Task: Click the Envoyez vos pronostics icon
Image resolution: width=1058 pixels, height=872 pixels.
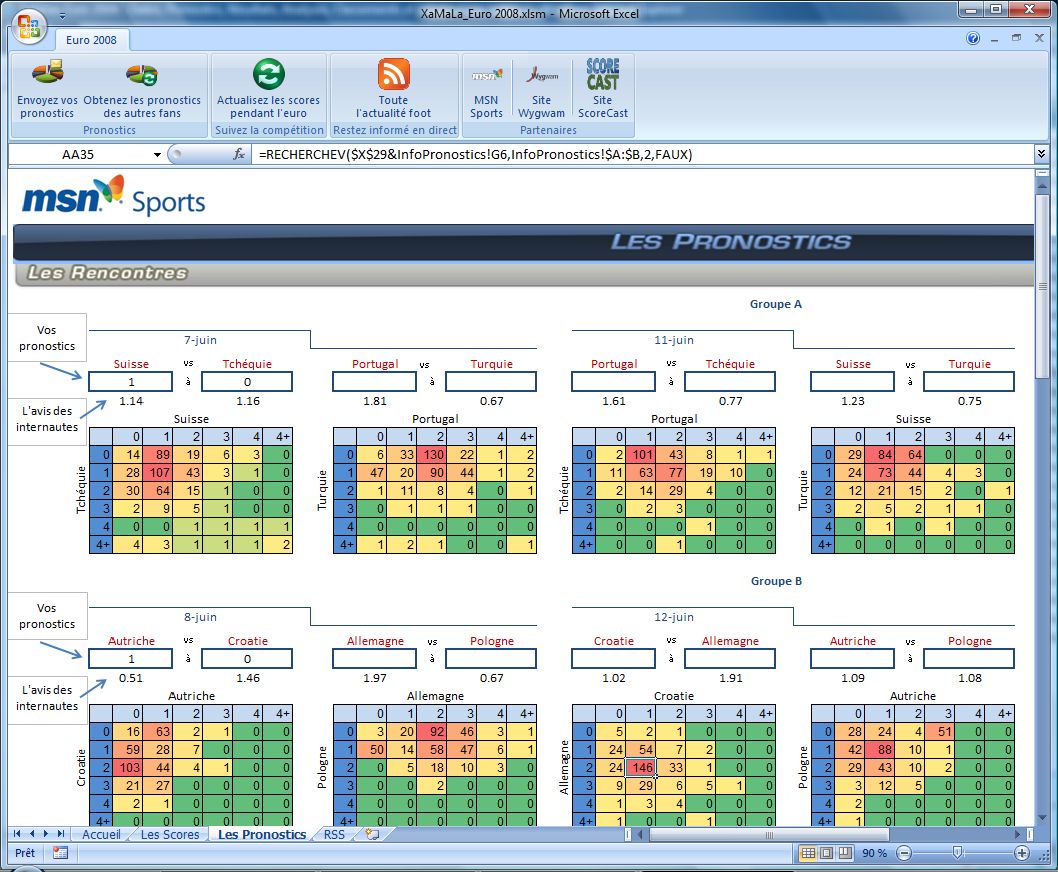Action: [x=47, y=74]
